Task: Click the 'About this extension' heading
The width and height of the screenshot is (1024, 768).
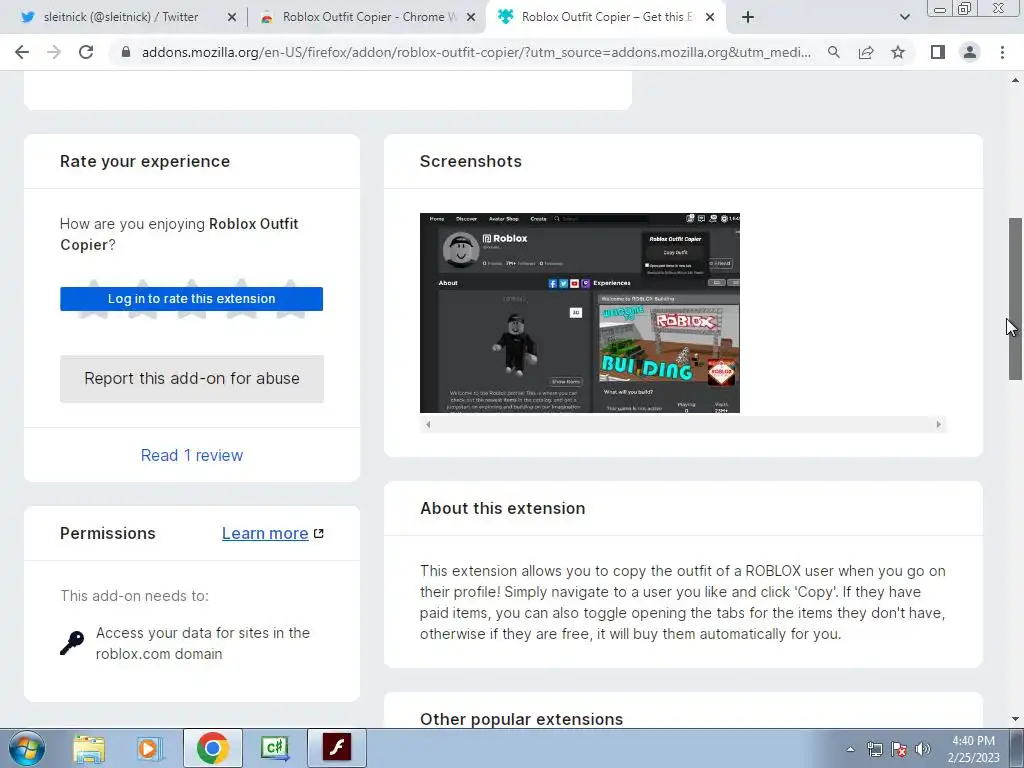Action: pyautogui.click(x=502, y=508)
